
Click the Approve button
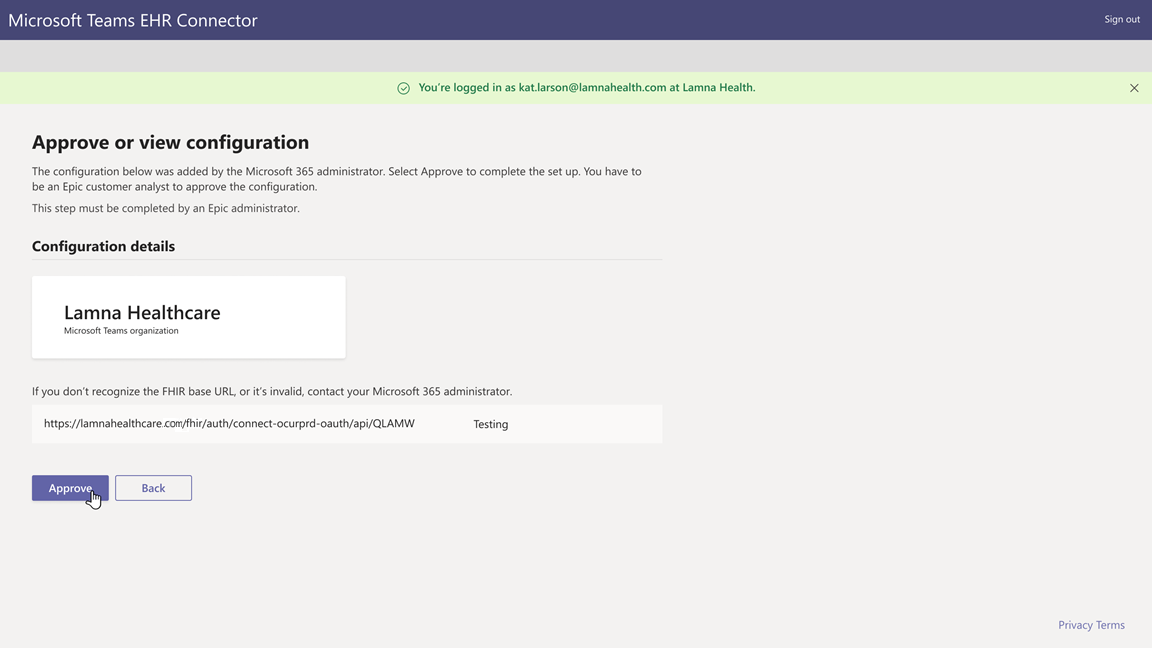[x=70, y=488]
